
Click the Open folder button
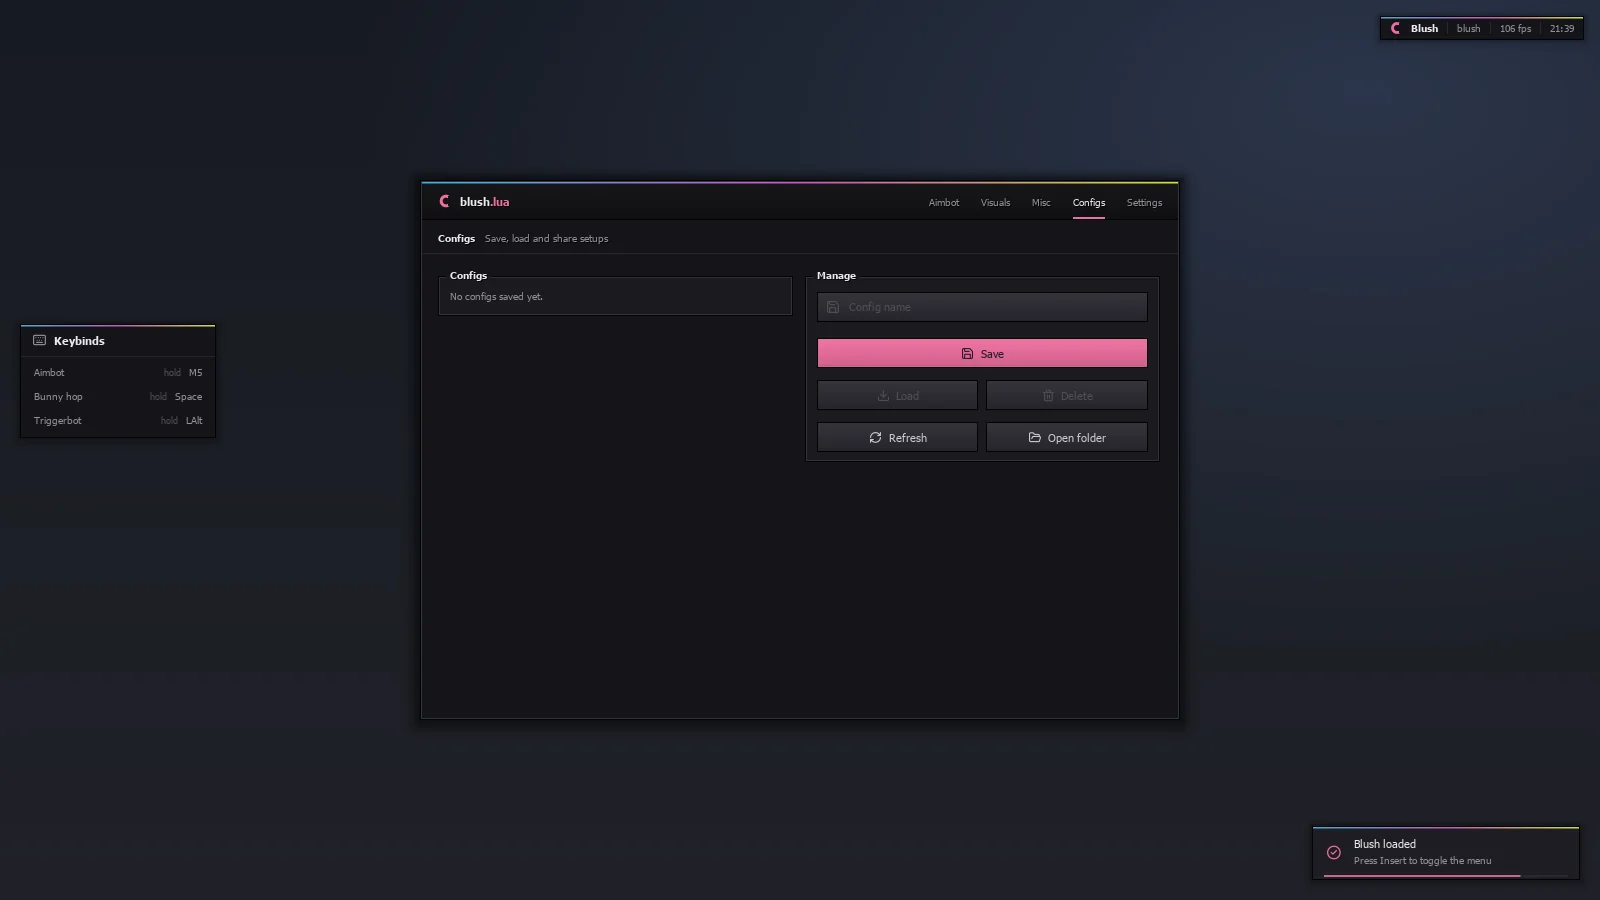click(1067, 437)
